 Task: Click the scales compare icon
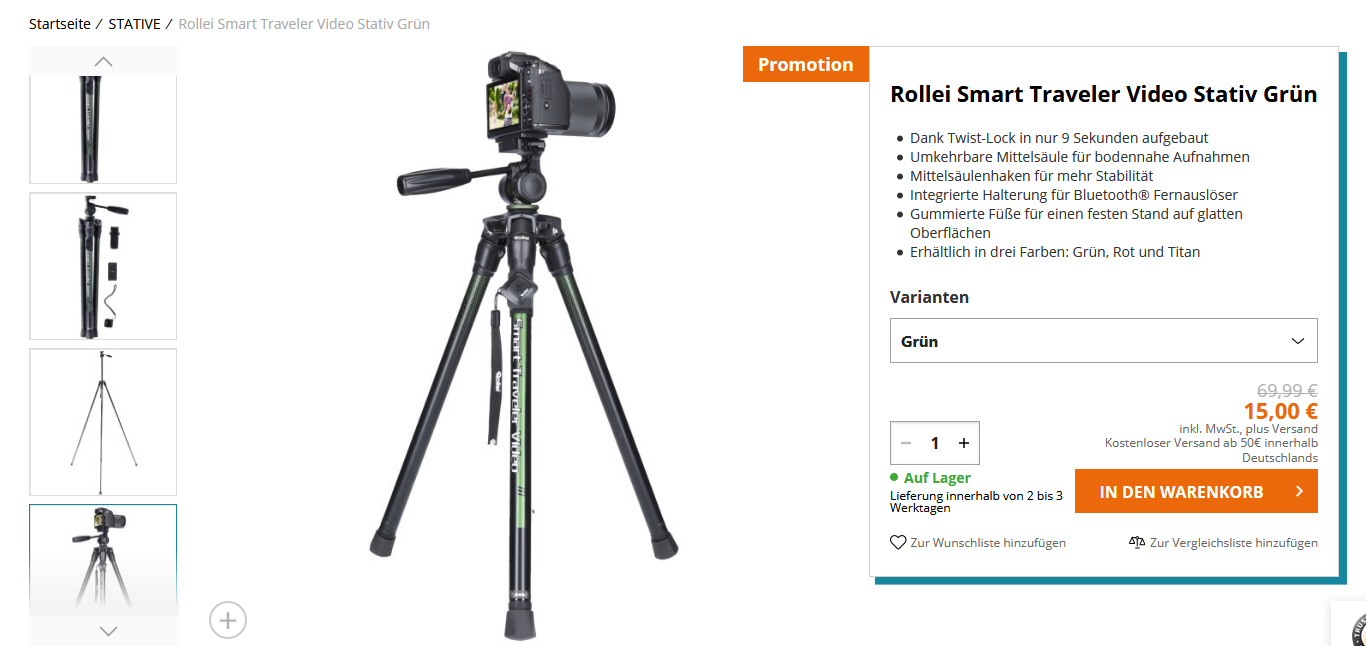point(1137,542)
